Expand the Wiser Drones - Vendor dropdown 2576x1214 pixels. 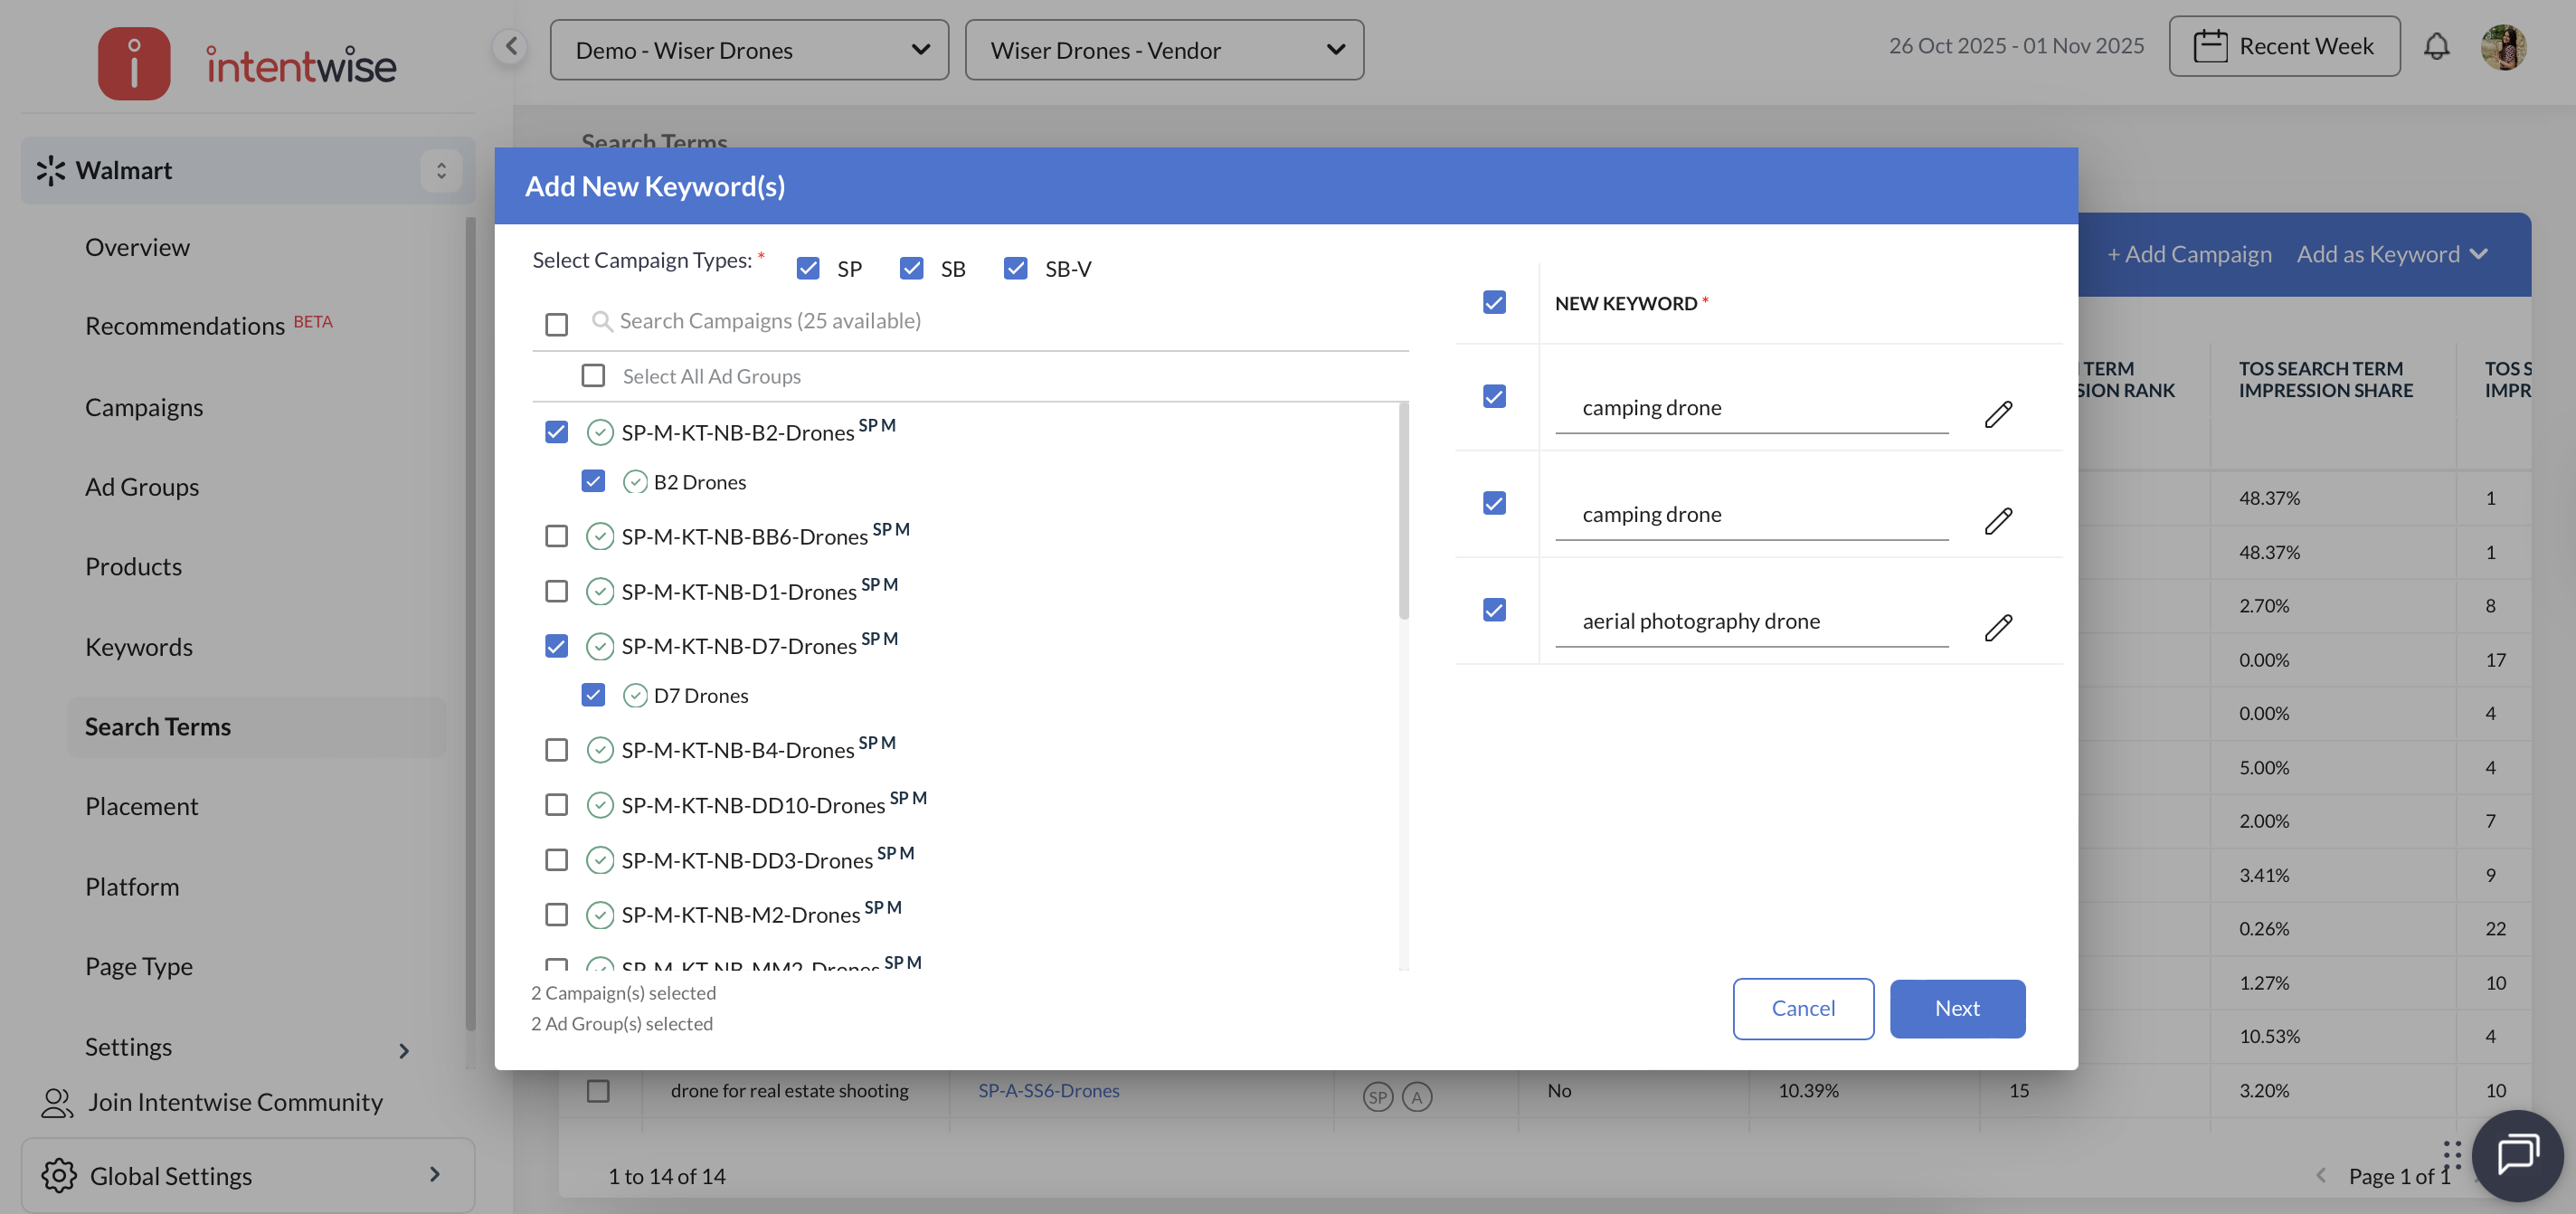(x=1164, y=50)
